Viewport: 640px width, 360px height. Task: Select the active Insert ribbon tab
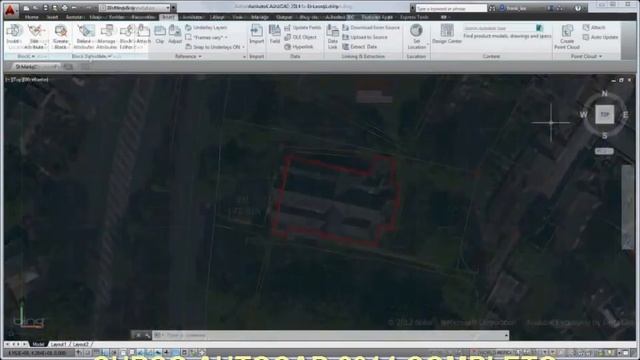[168, 17]
